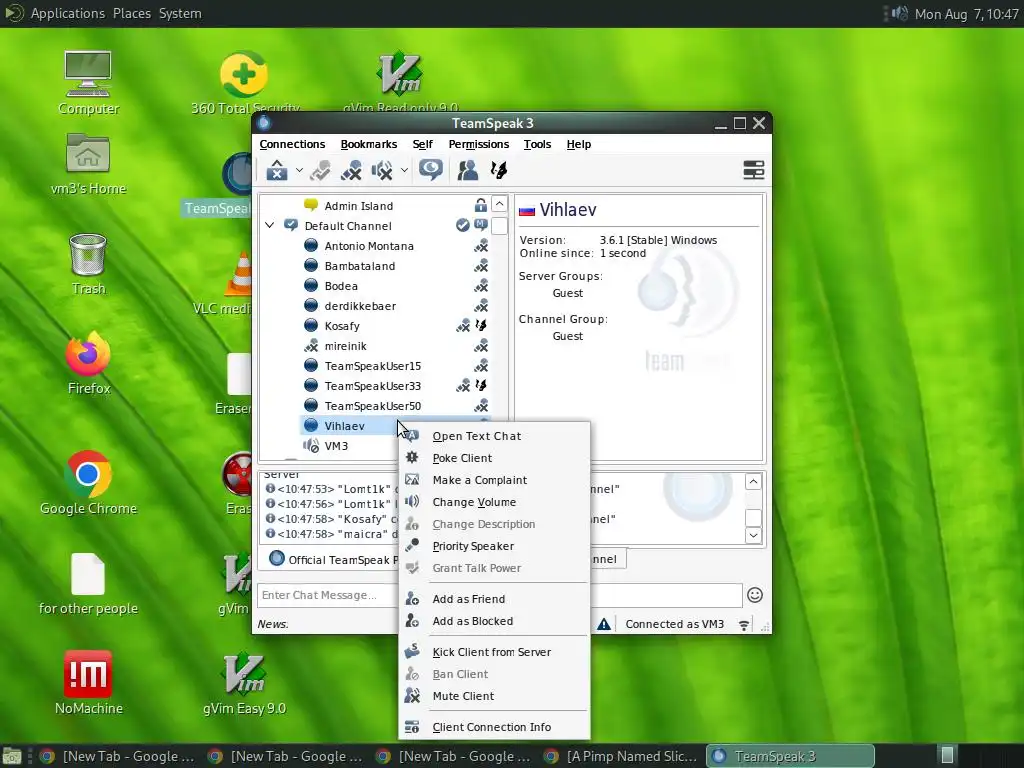This screenshot has width=1024, height=768.
Task: Click chat log scroll-up arrow
Action: 753,482
